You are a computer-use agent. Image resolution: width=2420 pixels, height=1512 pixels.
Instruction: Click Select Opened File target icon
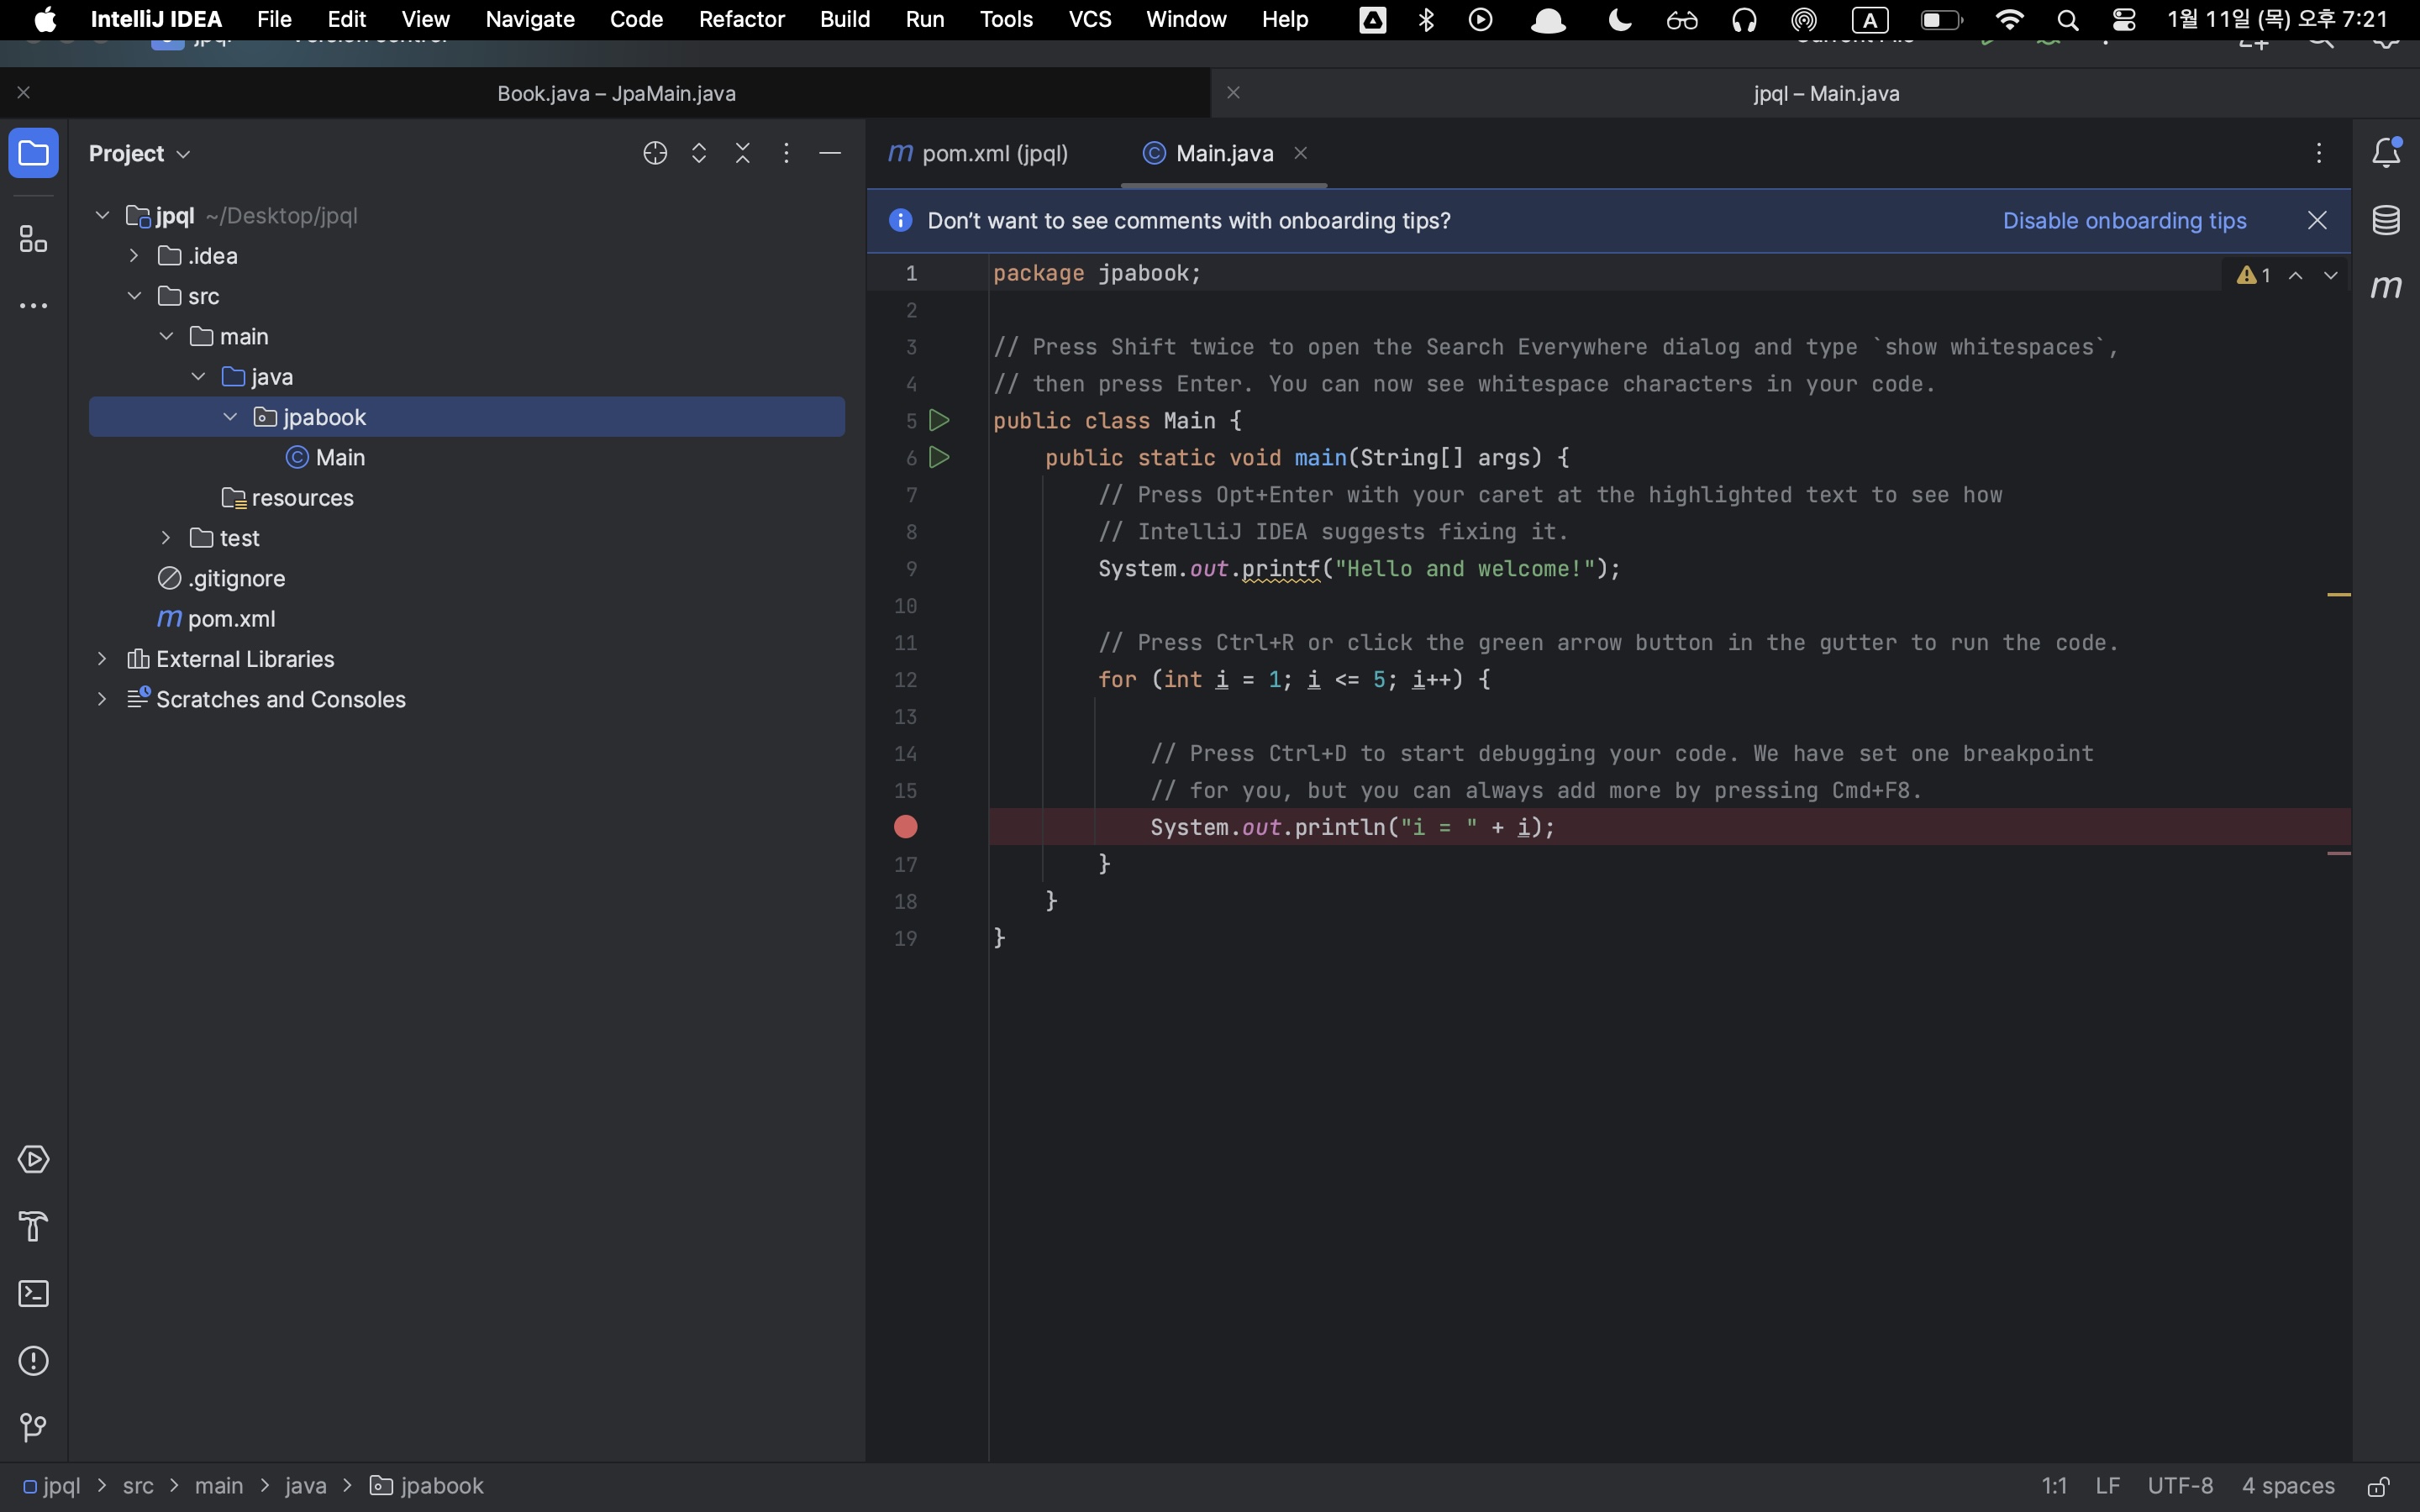[655, 153]
